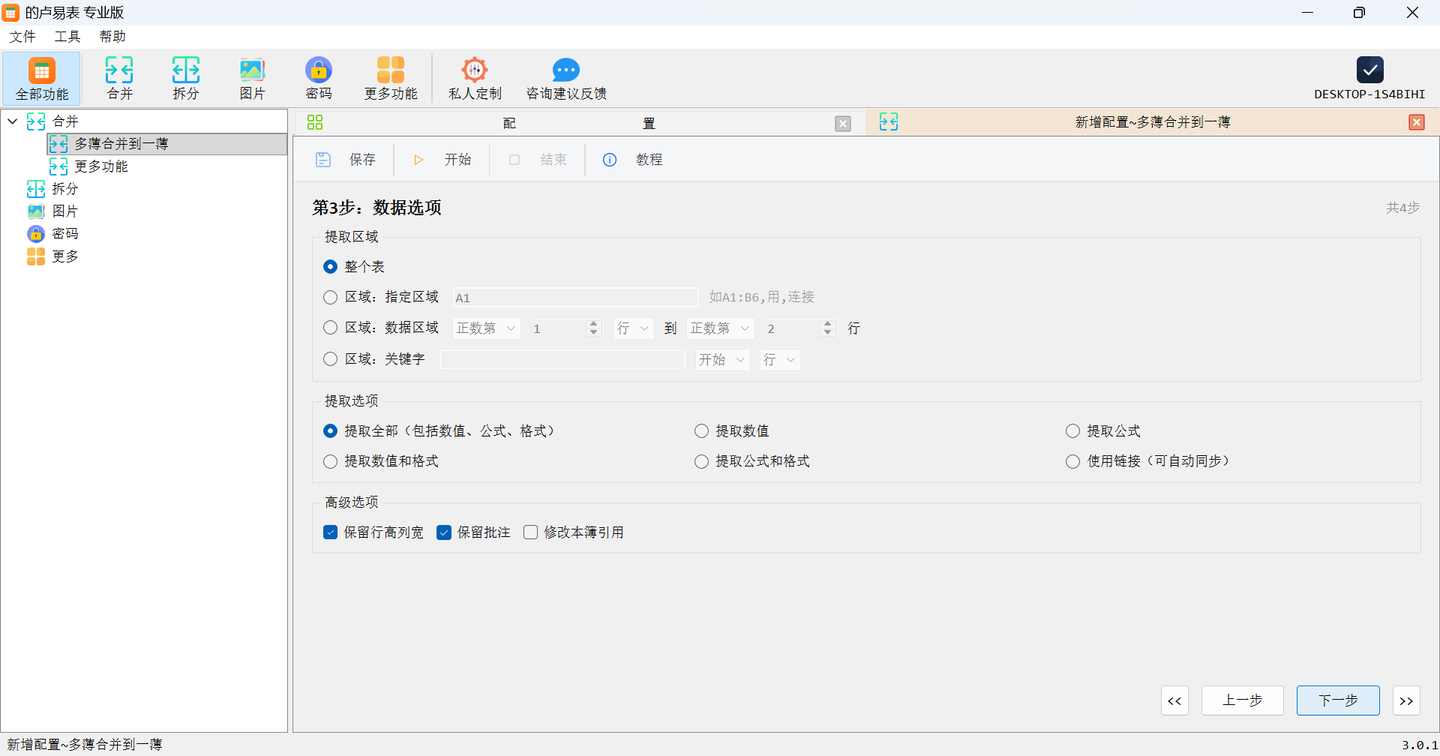The image size is (1440, 756).
Task: Open the 行 dropdown in keyword row
Action: [x=780, y=360]
